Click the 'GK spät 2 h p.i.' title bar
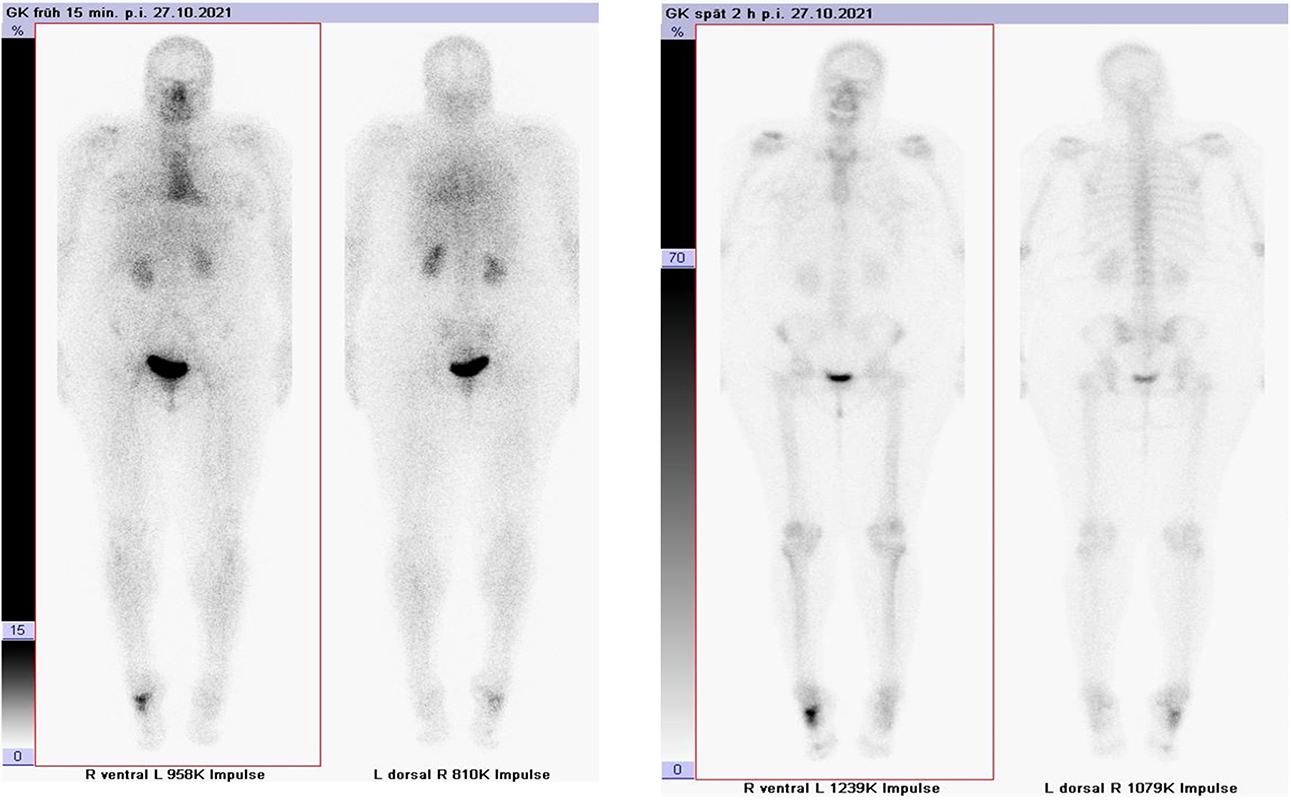Viewport: 1291px width, 800px height. [x=975, y=13]
